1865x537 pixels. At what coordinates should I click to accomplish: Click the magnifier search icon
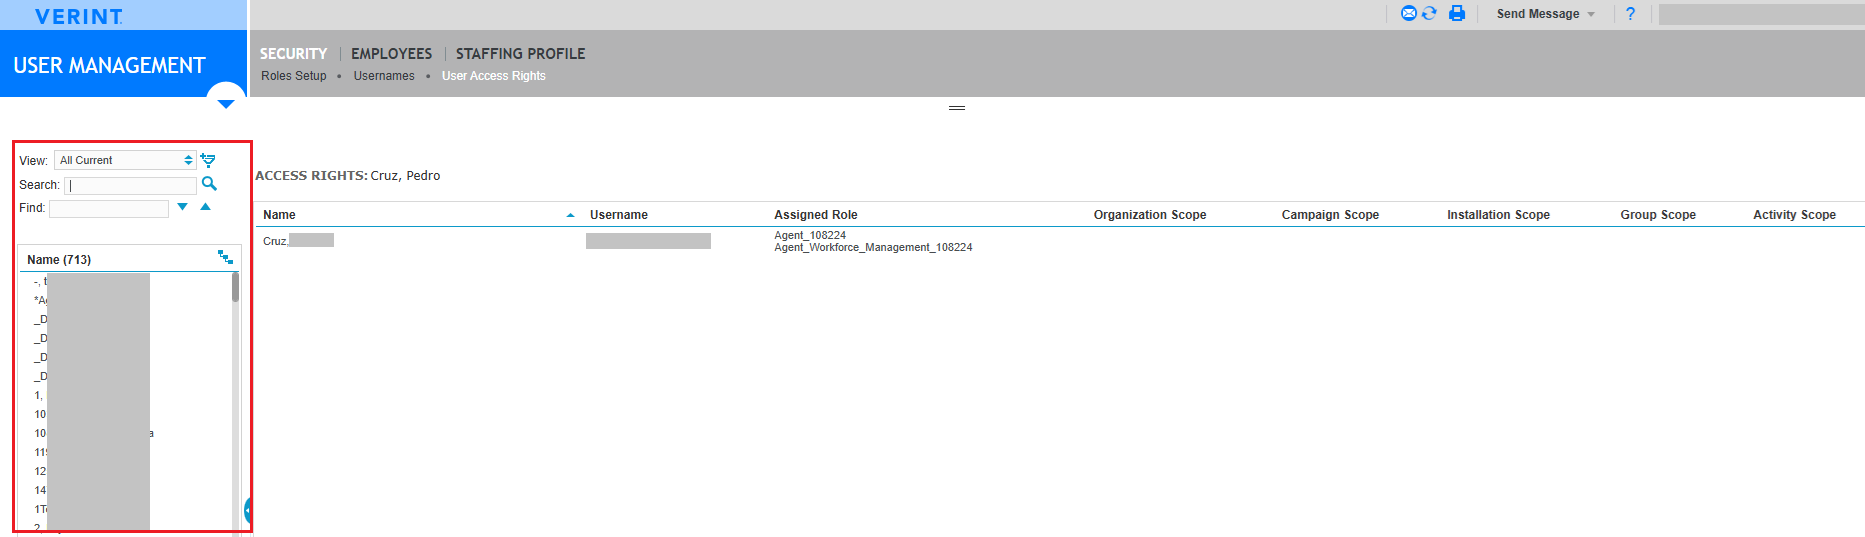(x=209, y=184)
